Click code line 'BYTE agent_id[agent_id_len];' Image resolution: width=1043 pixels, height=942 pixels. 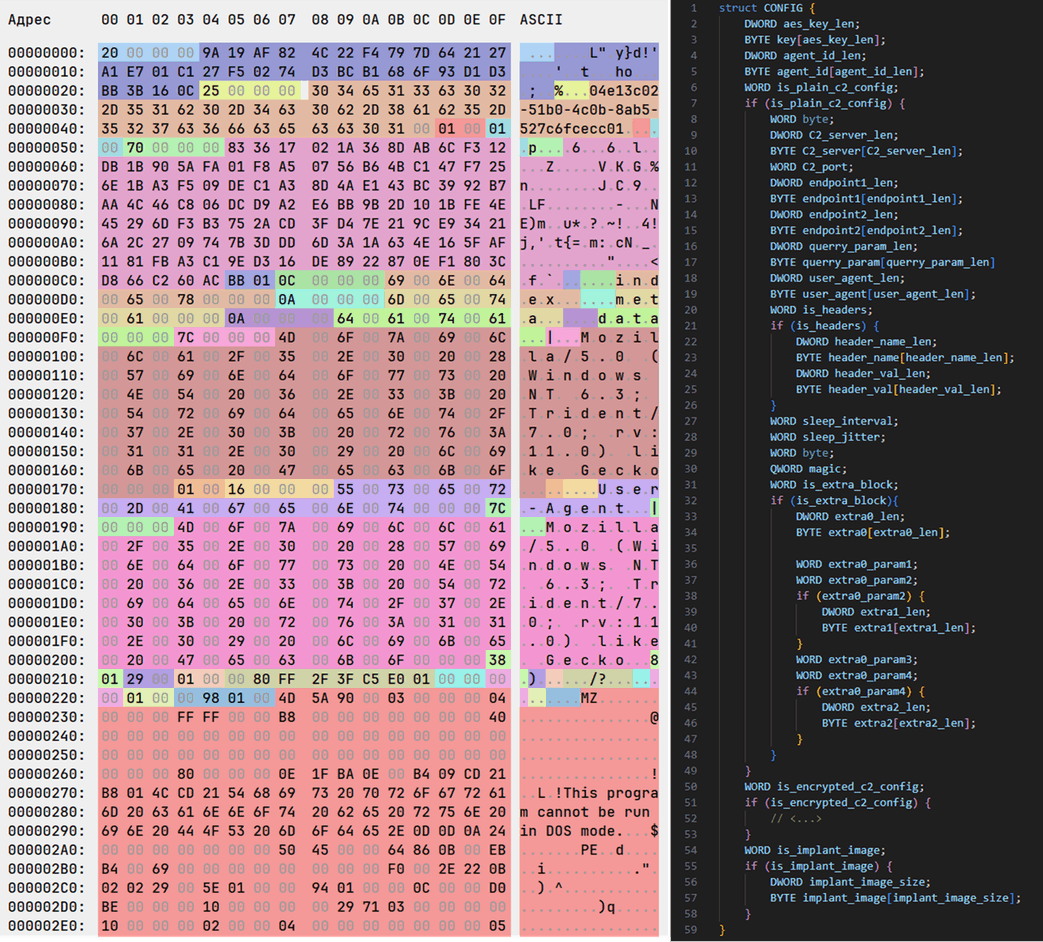click(x=833, y=71)
